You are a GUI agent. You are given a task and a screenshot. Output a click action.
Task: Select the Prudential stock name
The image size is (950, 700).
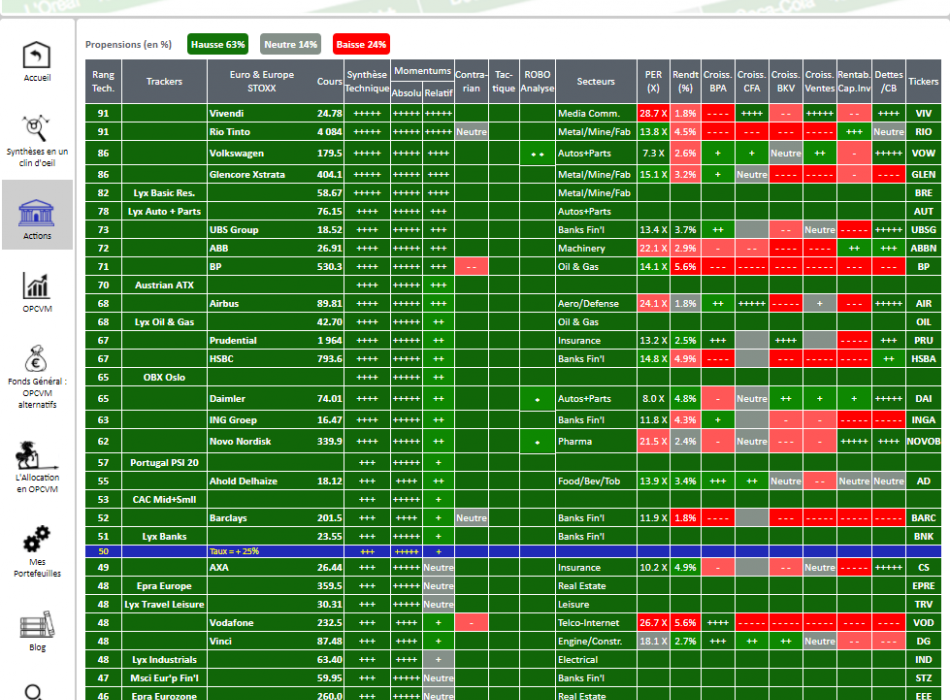pyautogui.click(x=233, y=341)
